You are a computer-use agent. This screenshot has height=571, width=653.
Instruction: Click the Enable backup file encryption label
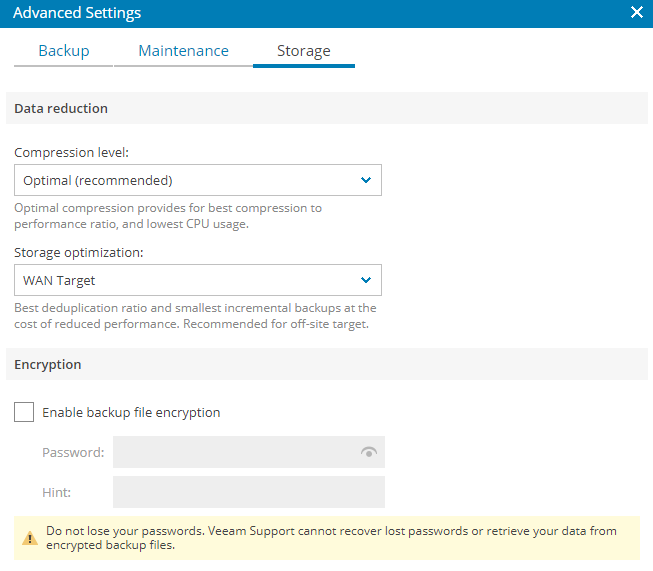[131, 412]
